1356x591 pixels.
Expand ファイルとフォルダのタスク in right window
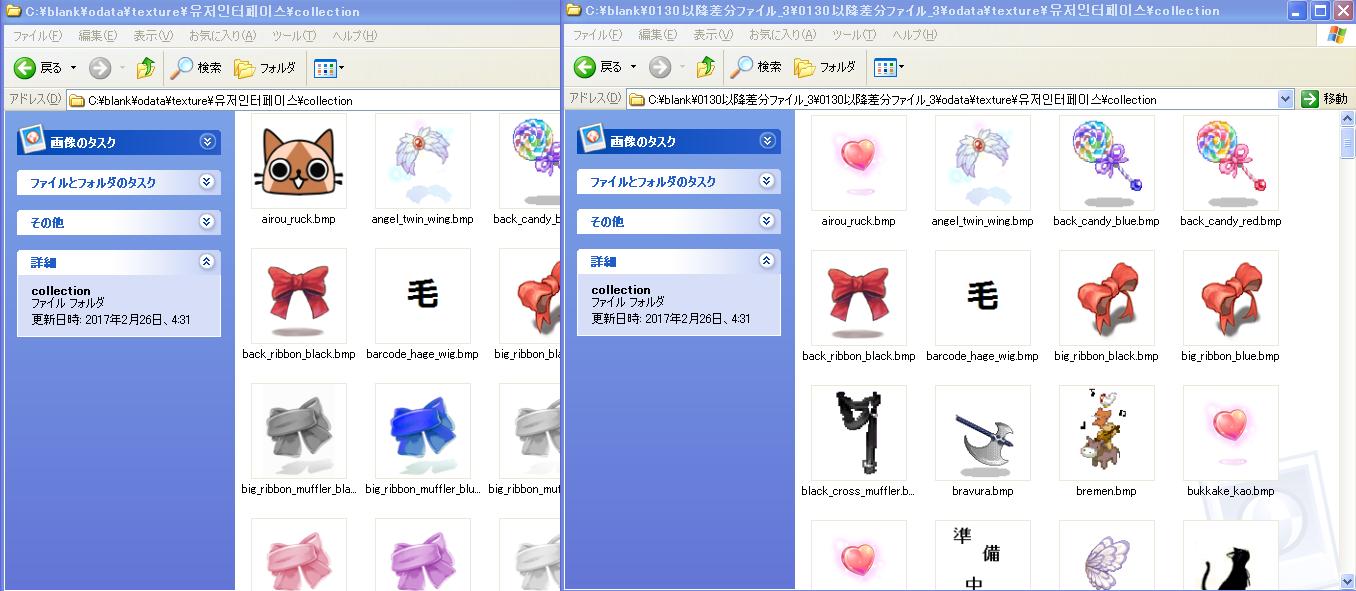[767, 181]
